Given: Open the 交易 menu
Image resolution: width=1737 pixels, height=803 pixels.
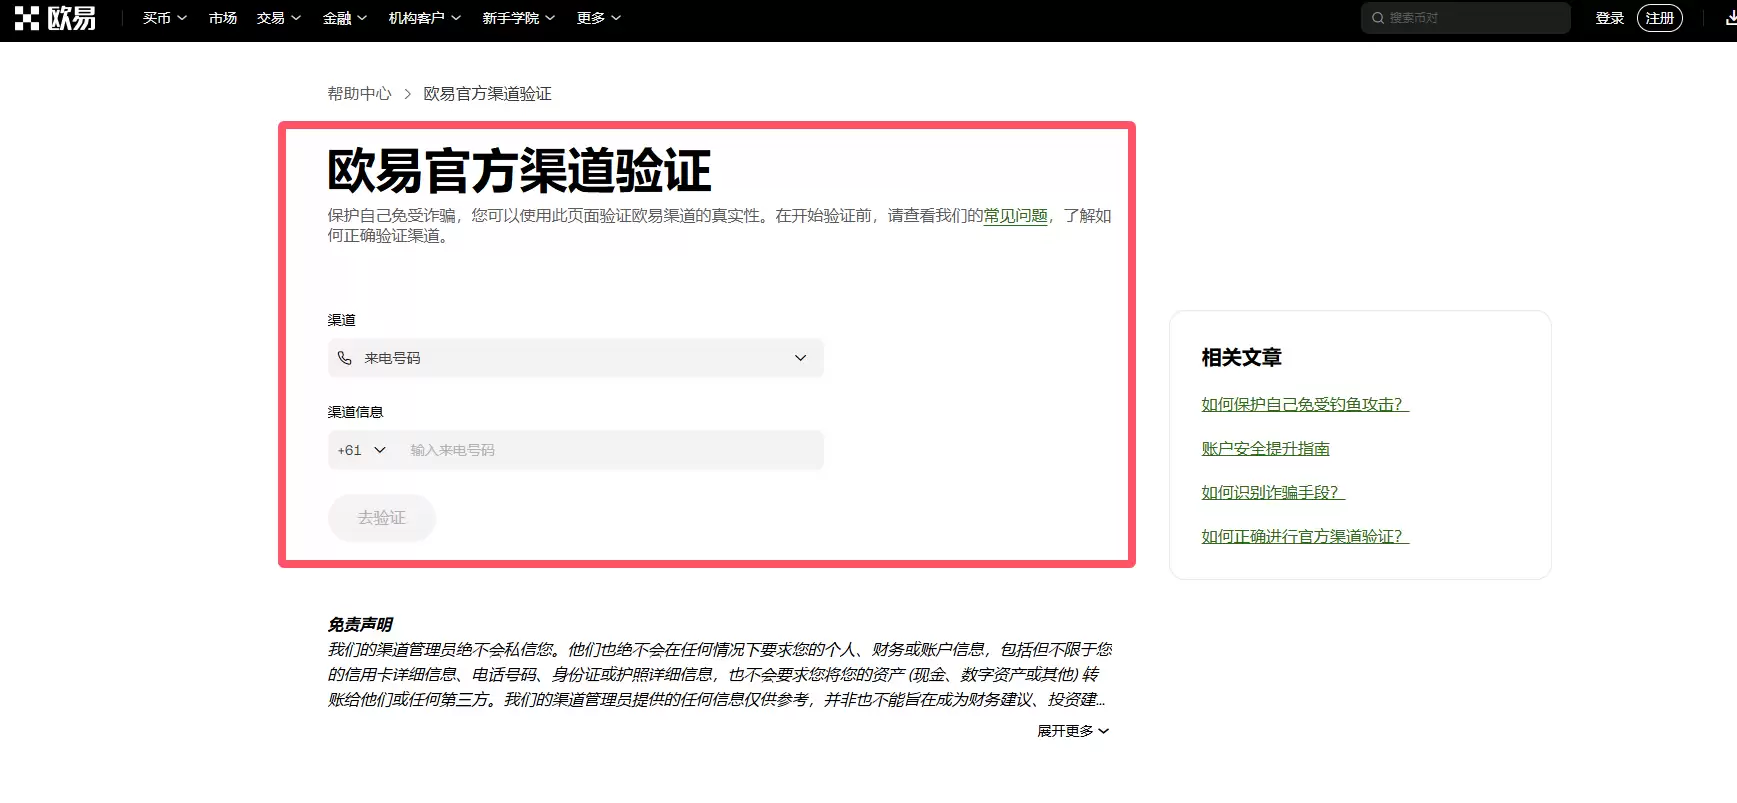Looking at the screenshot, I should [279, 18].
